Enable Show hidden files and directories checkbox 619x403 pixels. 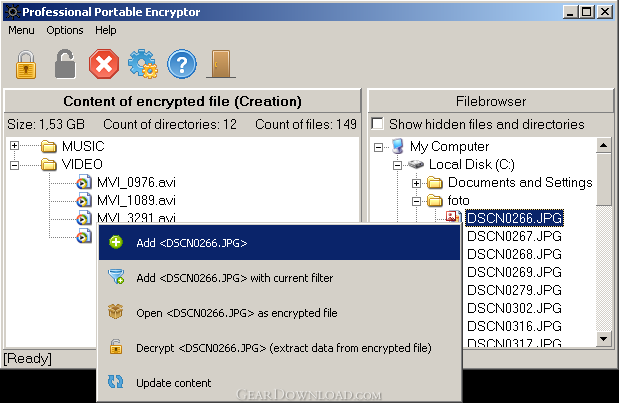point(377,124)
